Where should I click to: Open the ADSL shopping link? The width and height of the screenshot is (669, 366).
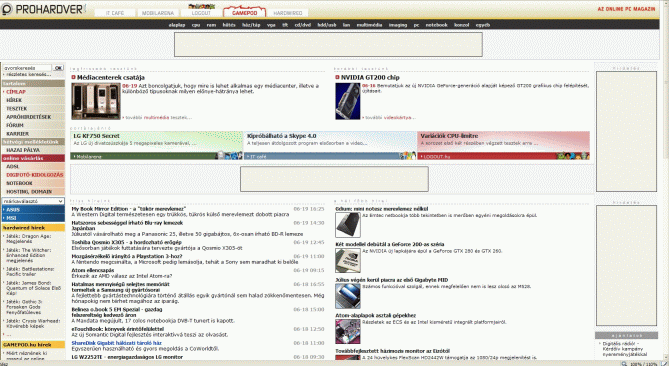coord(13,167)
